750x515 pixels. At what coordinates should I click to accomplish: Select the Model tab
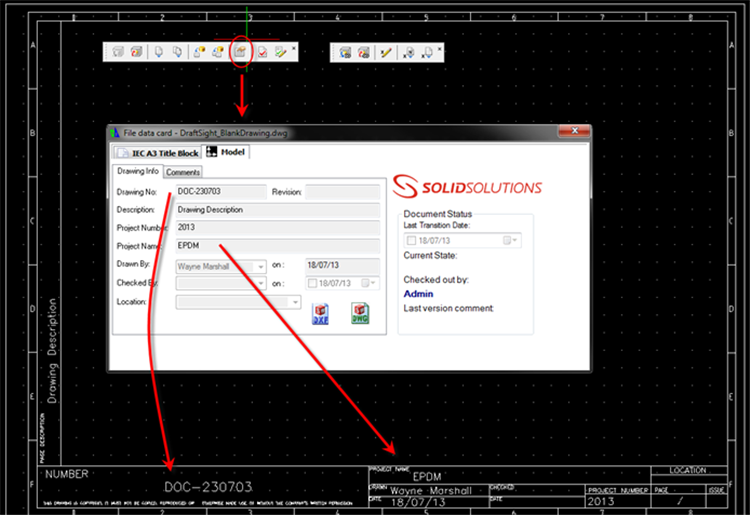click(x=227, y=152)
